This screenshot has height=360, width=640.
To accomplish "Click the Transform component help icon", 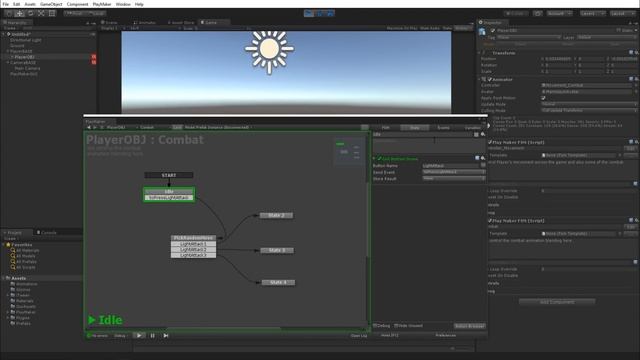I will pyautogui.click(x=631, y=53).
